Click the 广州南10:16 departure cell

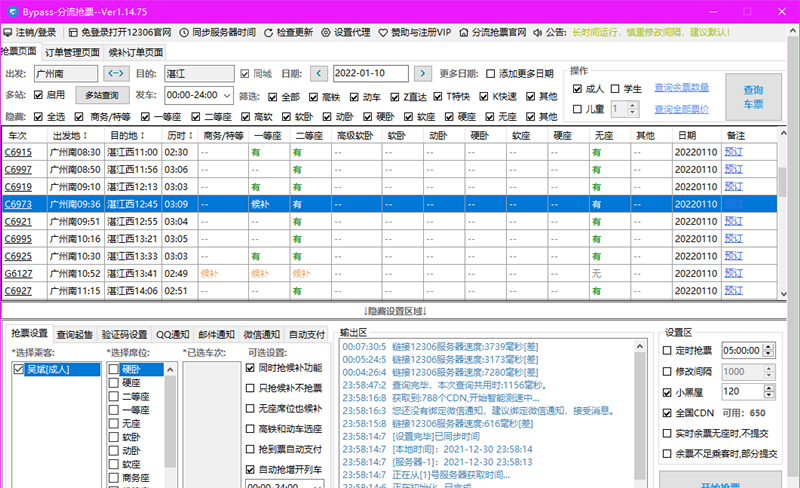tap(76, 239)
